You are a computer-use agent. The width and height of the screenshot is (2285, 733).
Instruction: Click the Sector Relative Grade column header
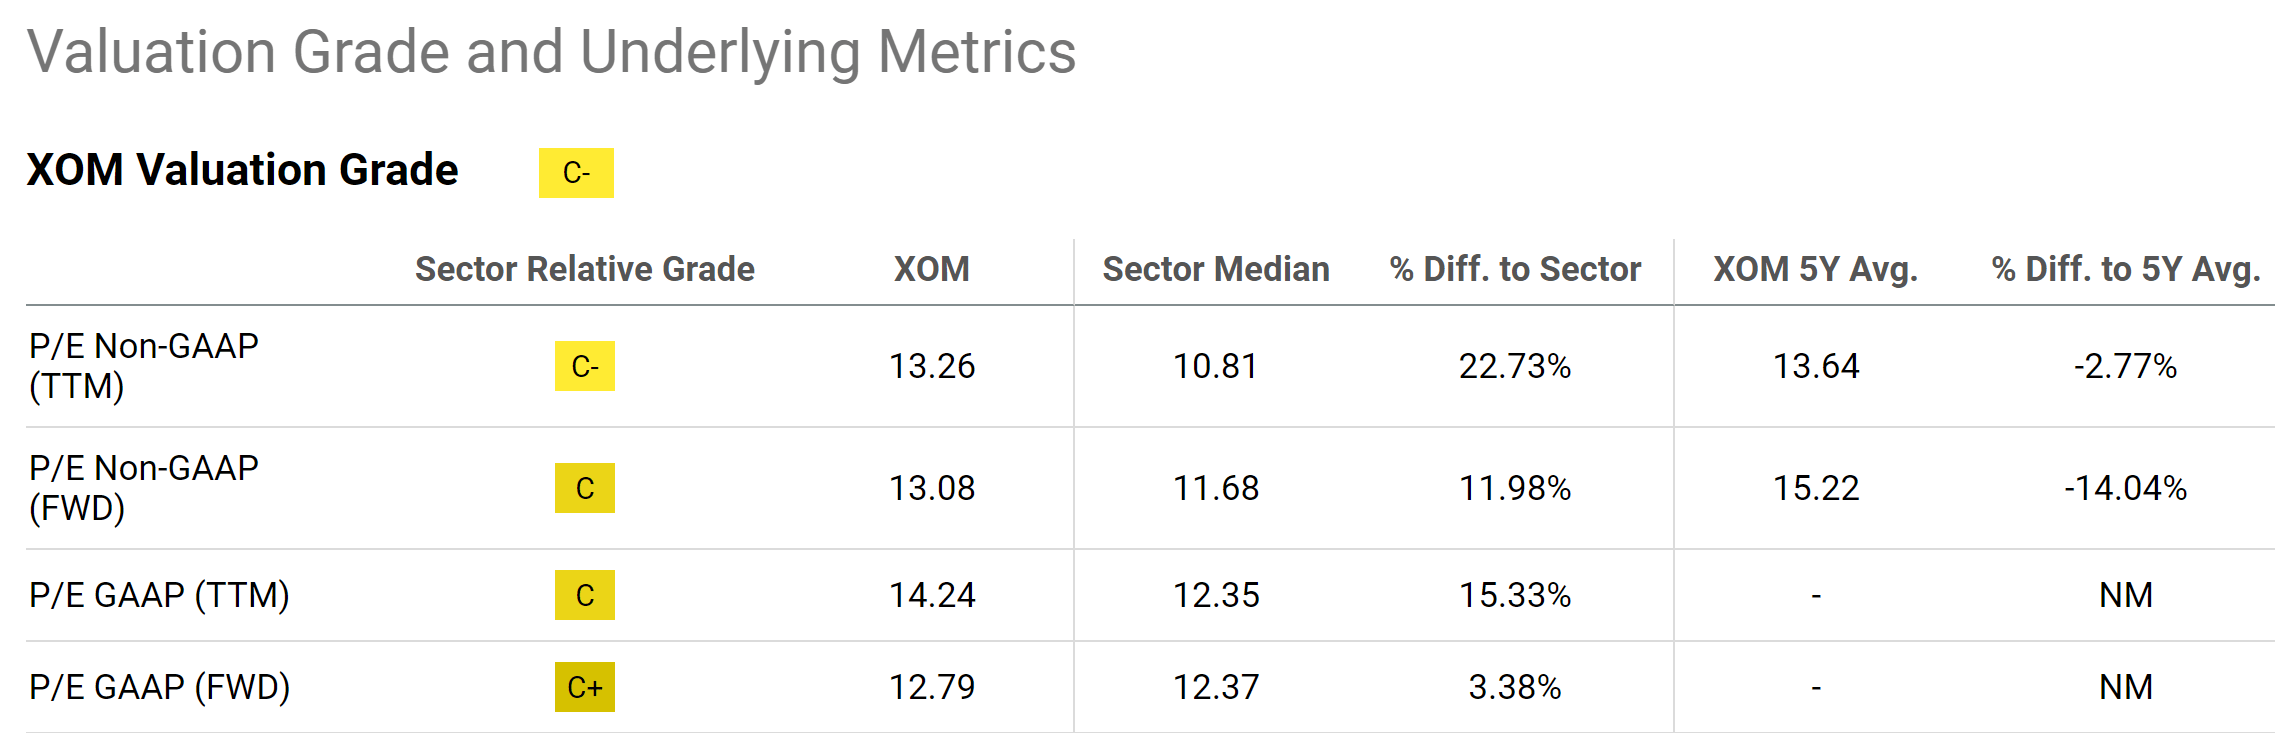tap(585, 269)
